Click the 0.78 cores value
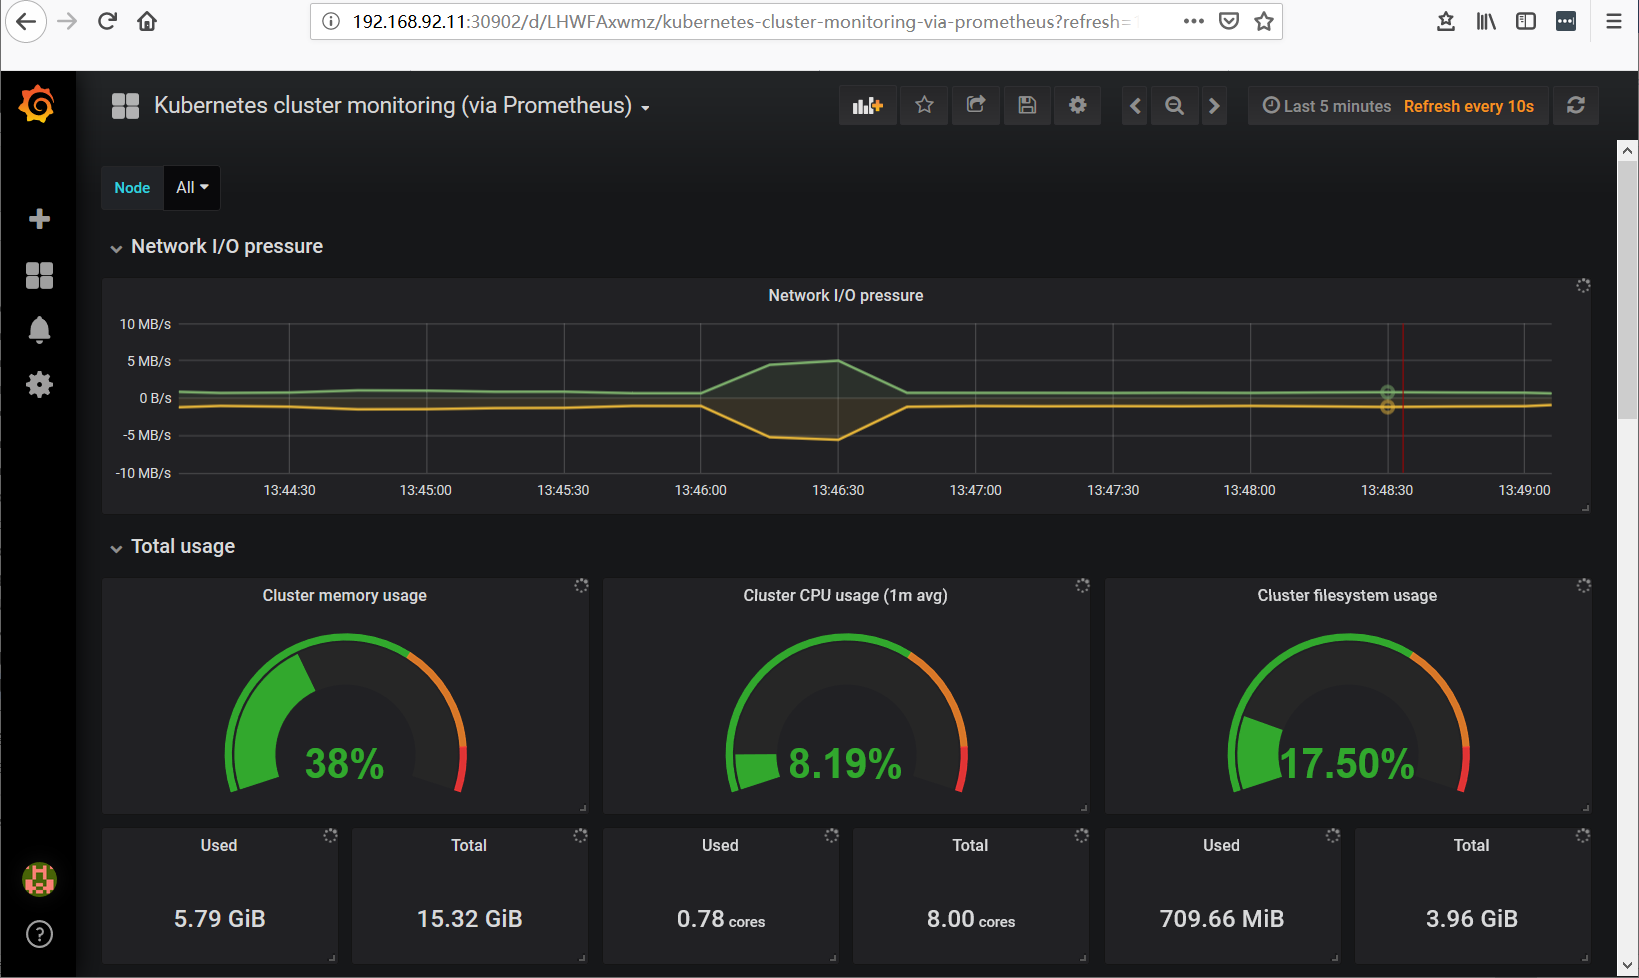Viewport: 1639px width, 978px height. click(721, 919)
